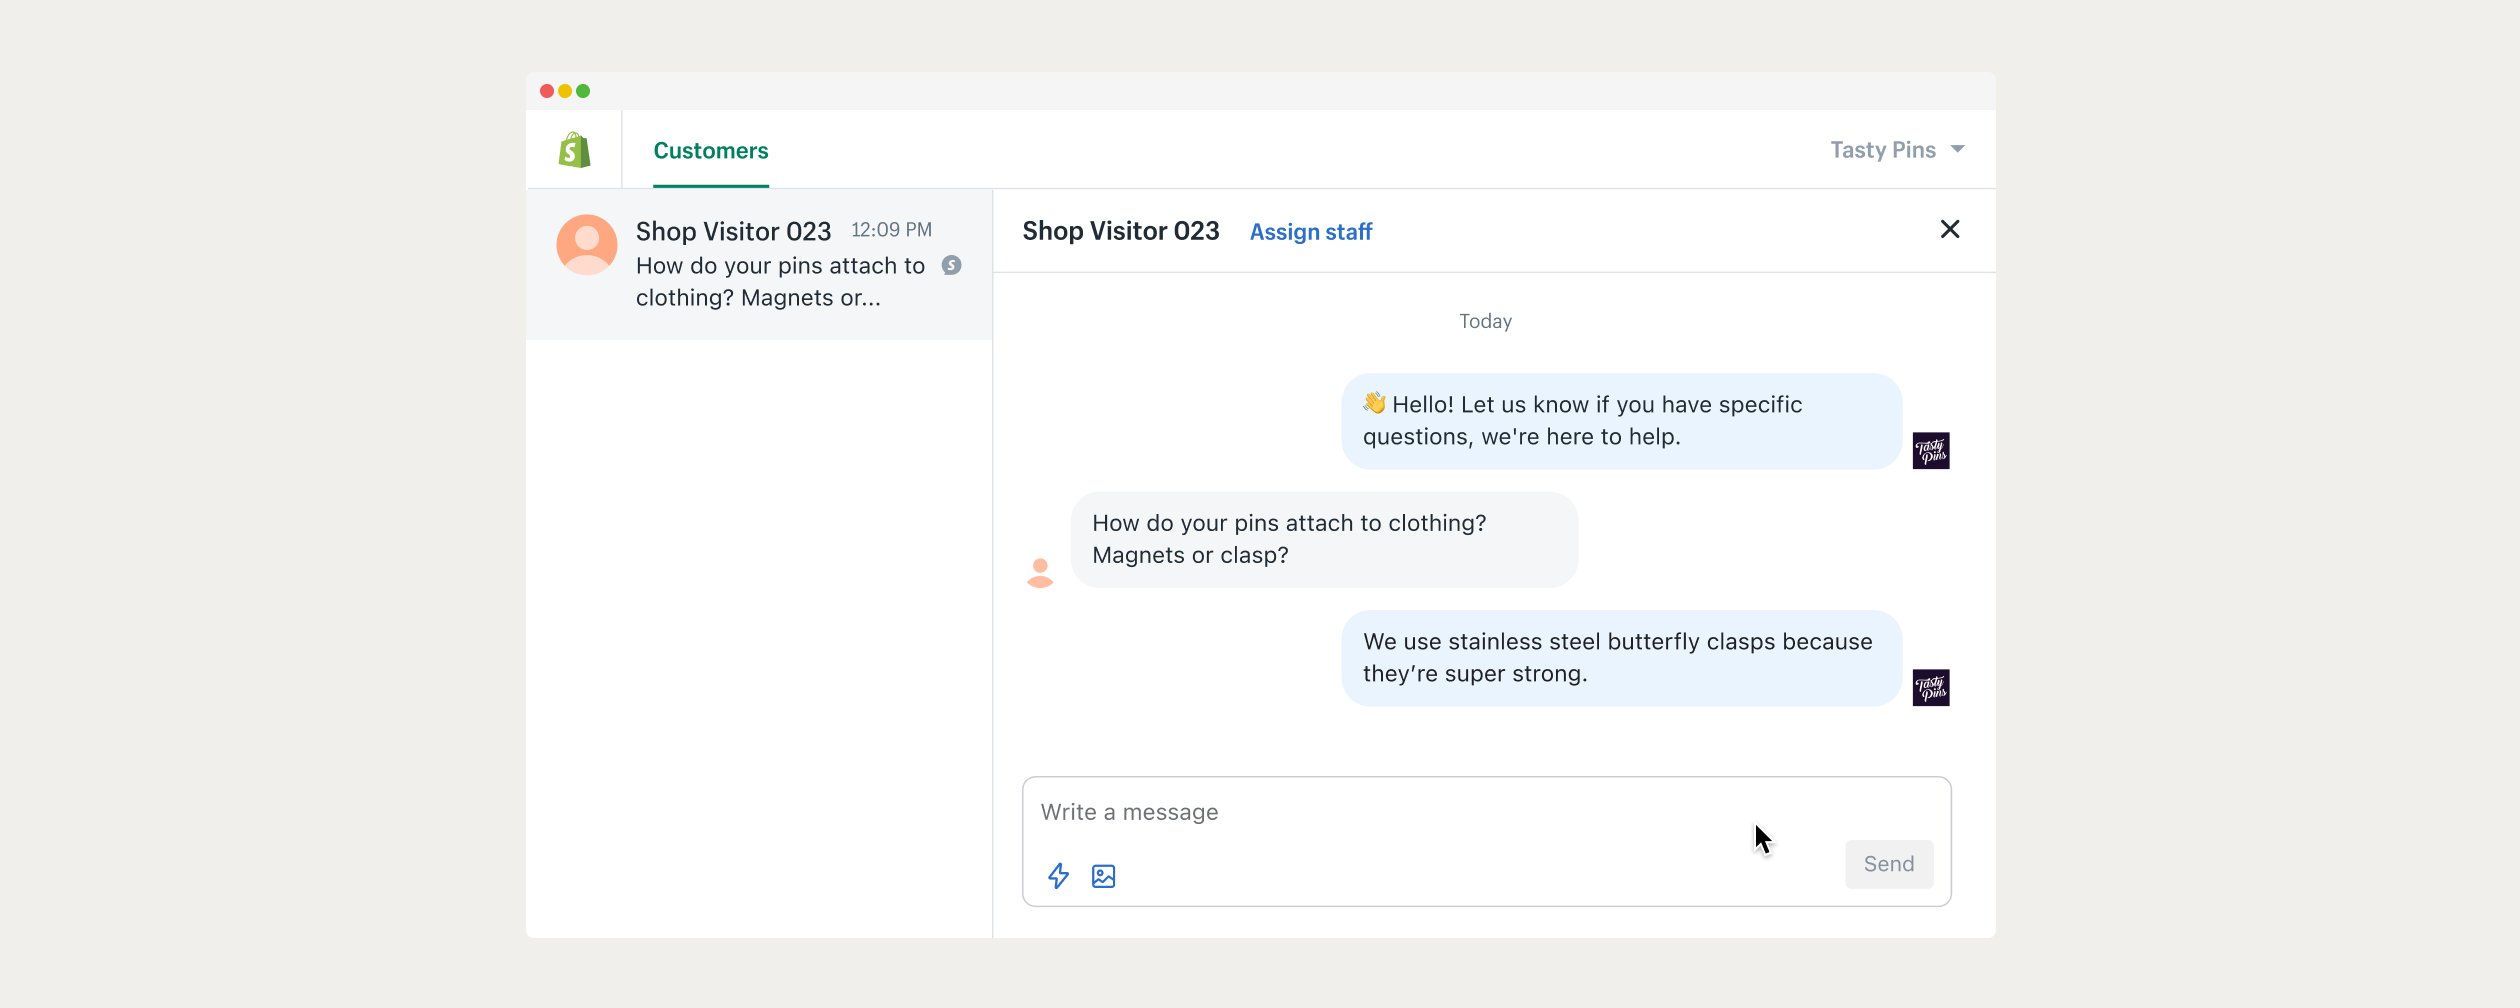
Task: Click the Send button
Action: coord(1889,864)
